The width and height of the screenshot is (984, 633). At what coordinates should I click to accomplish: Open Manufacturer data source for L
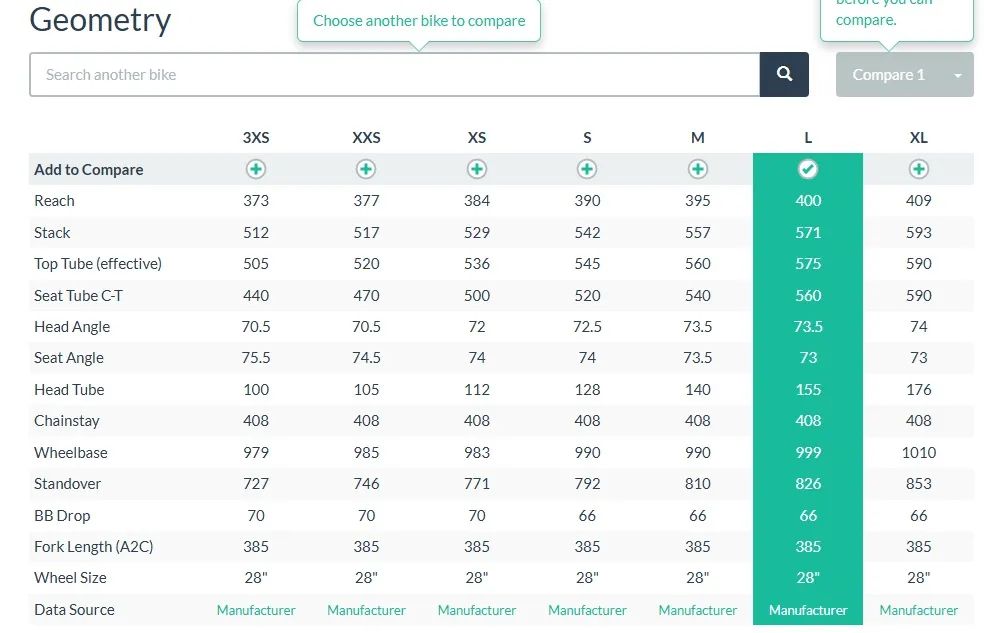[x=808, y=610]
